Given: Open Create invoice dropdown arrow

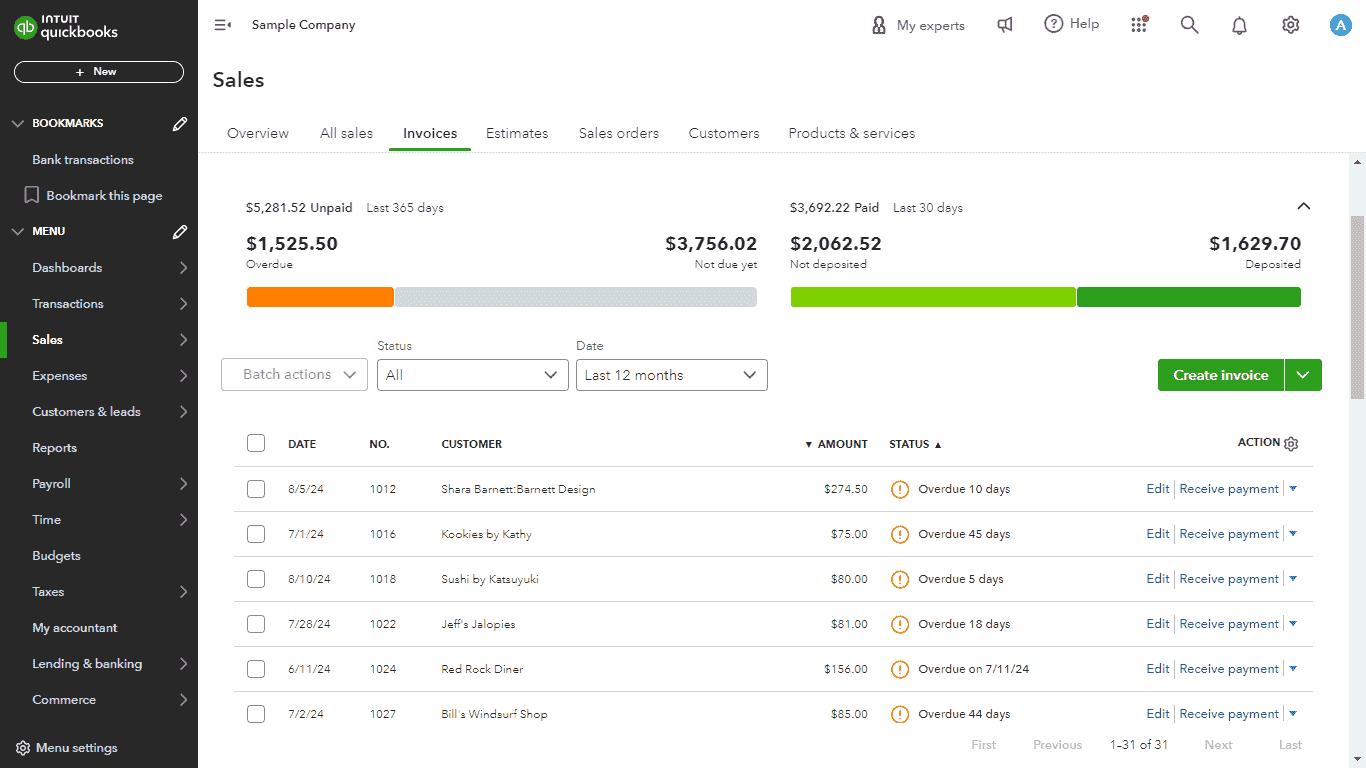Looking at the screenshot, I should point(1303,375).
